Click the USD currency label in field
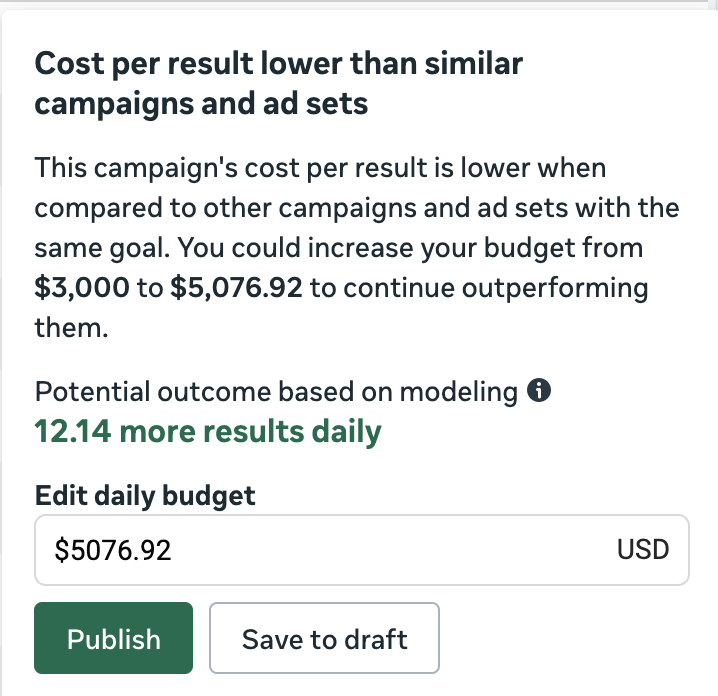Viewport: 718px width, 696px height. [643, 549]
